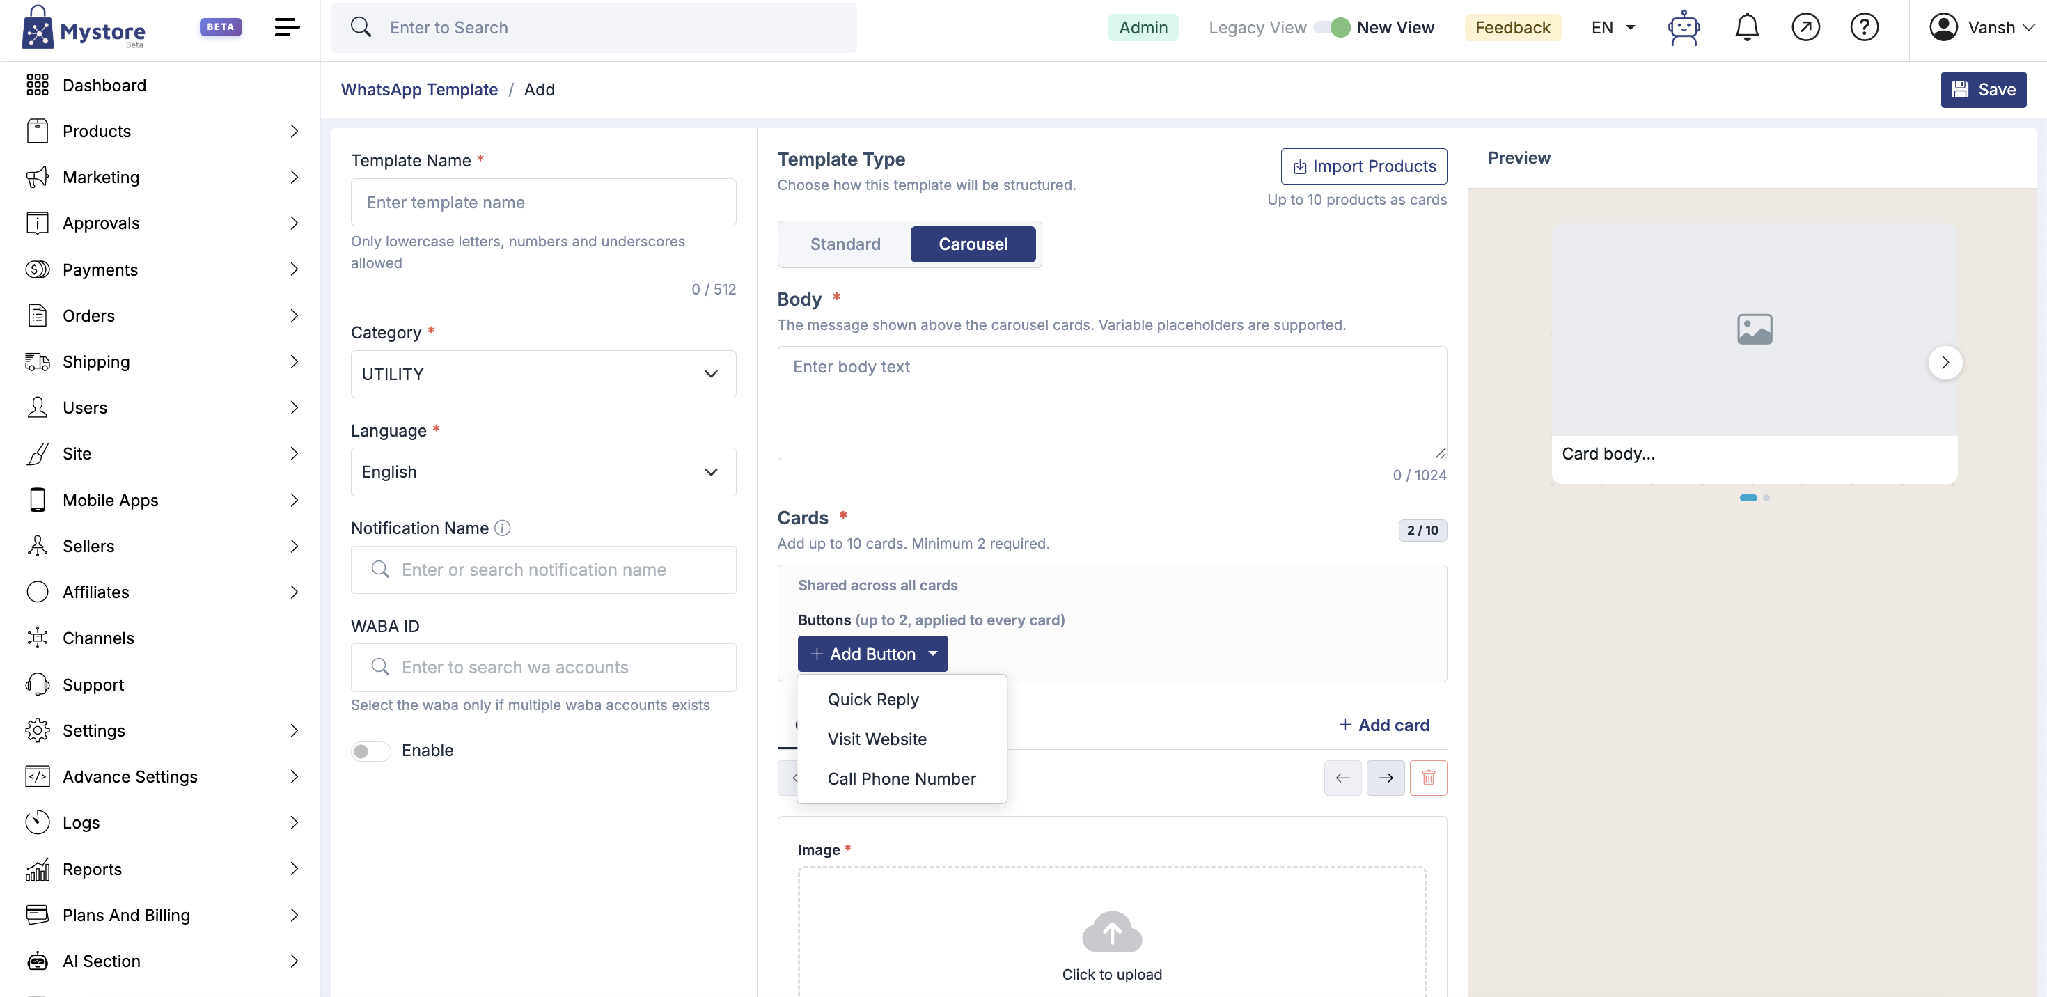Click the Channels network icon
Screen dimensions: 2047x997
[37, 637]
